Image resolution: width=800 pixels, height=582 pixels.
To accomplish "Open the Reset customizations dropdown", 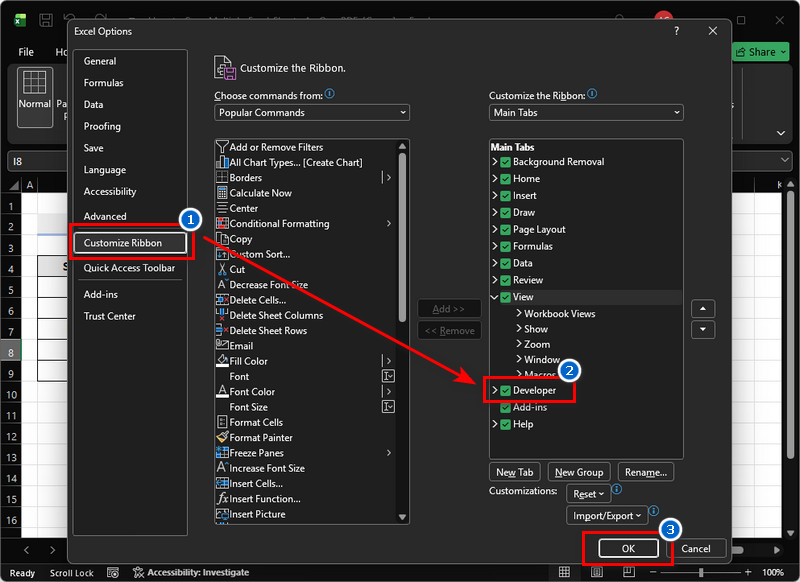I will 588,494.
